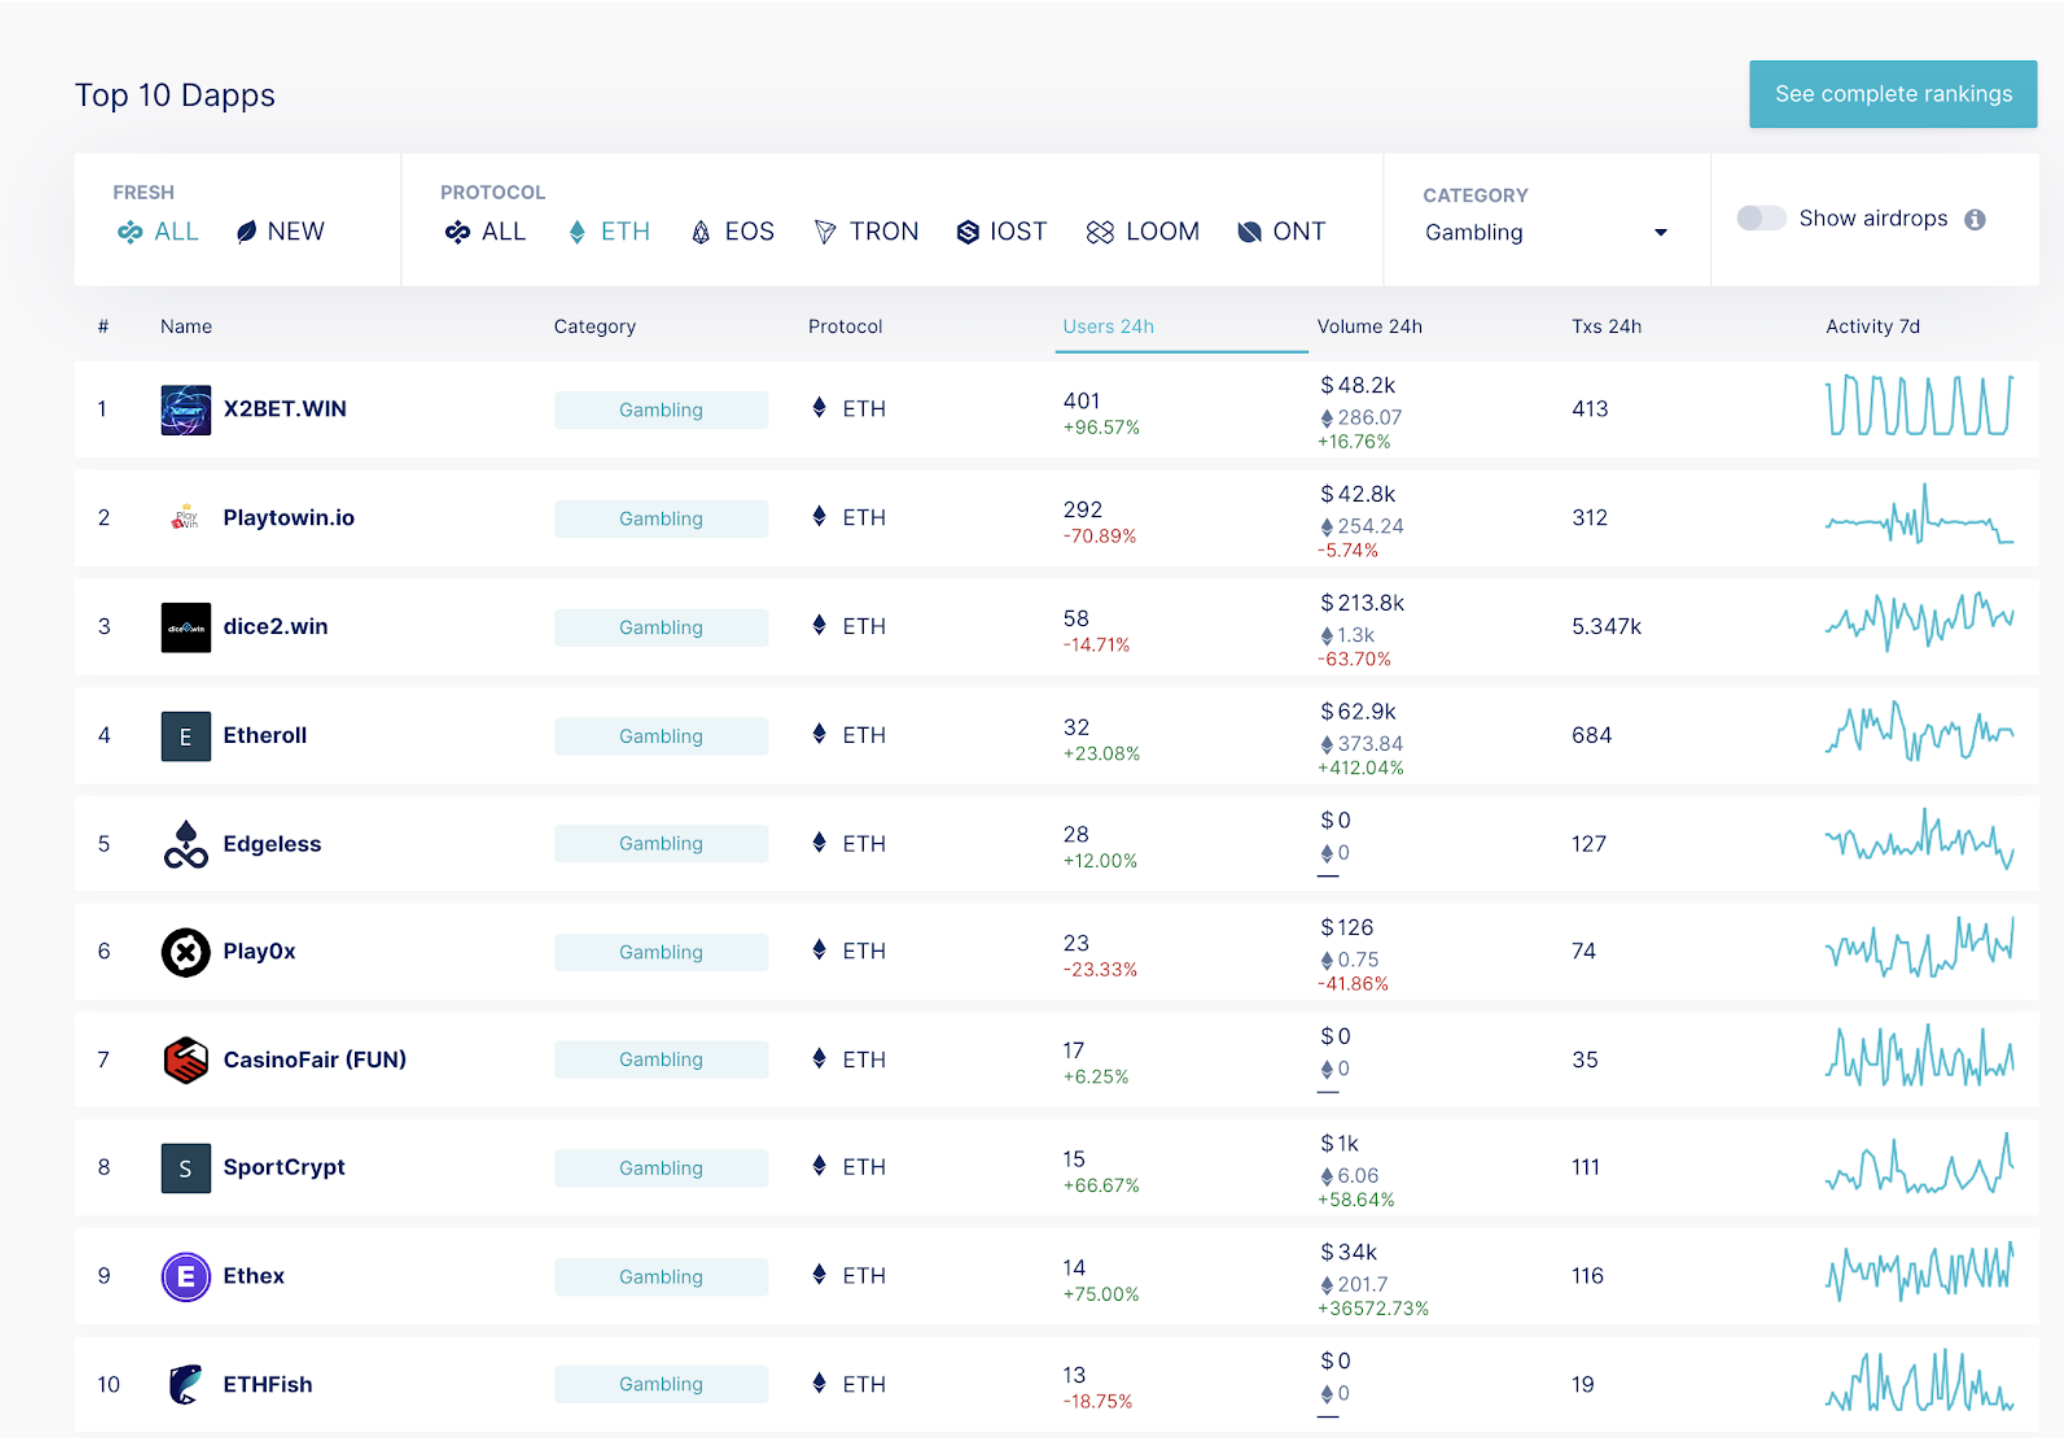This screenshot has width=2064, height=1438.
Task: Open ETHFish dapp name link
Action: click(x=268, y=1385)
